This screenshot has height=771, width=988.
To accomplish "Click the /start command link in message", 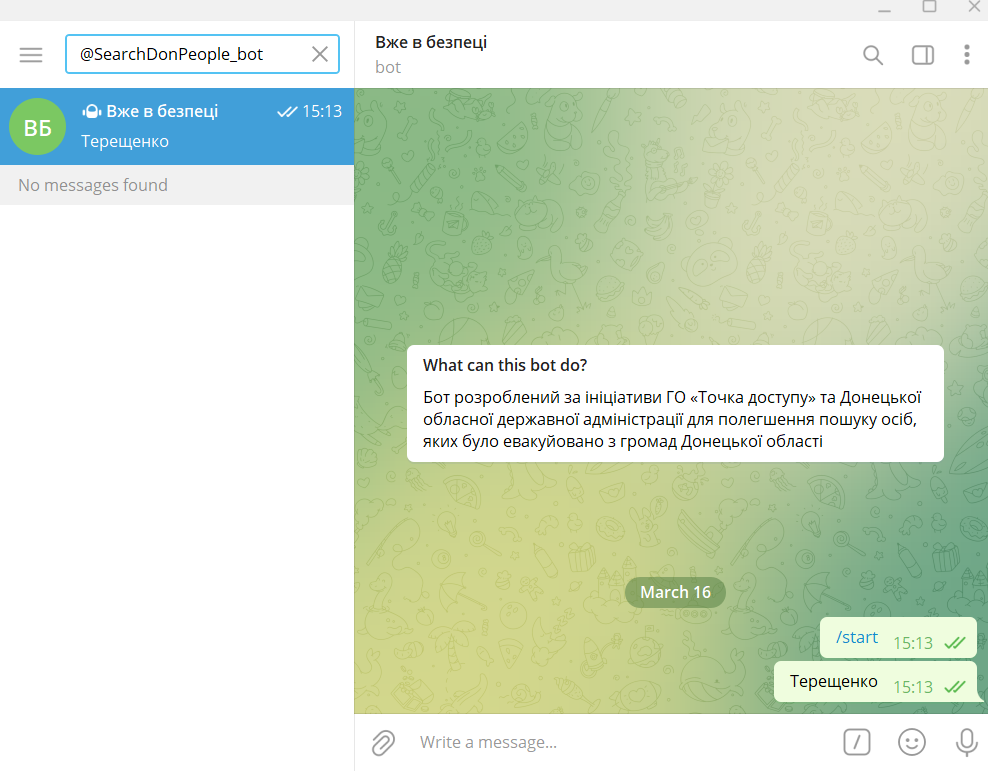I will click(x=856, y=637).
